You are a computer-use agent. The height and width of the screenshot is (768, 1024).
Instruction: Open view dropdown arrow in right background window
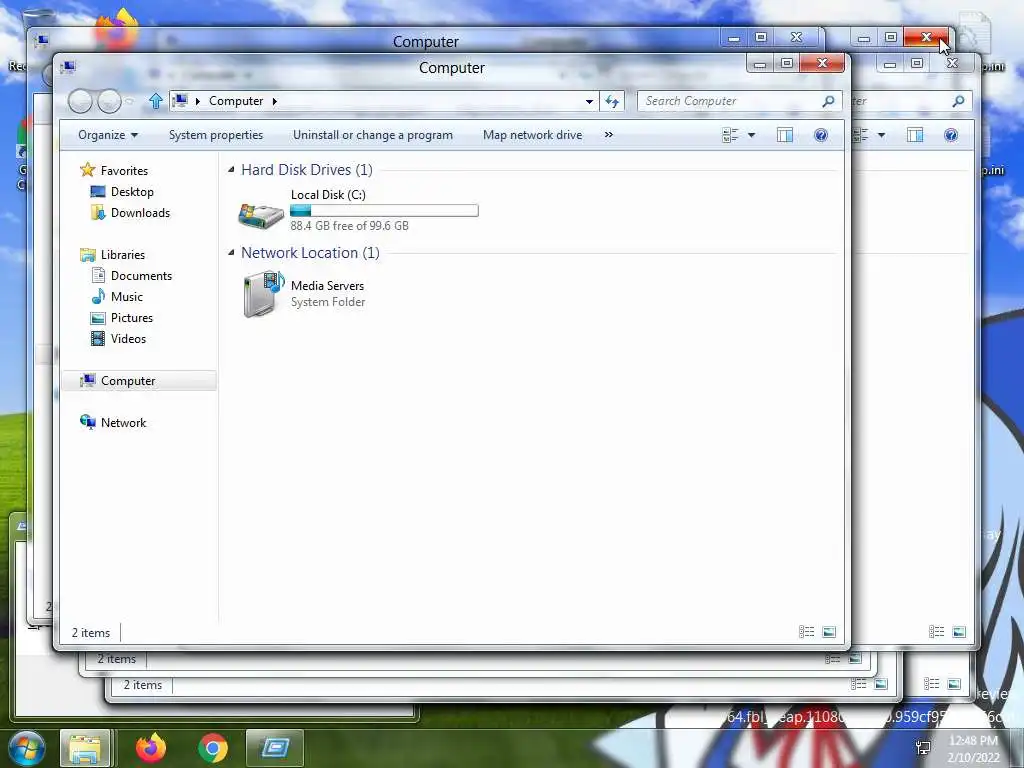click(881, 135)
